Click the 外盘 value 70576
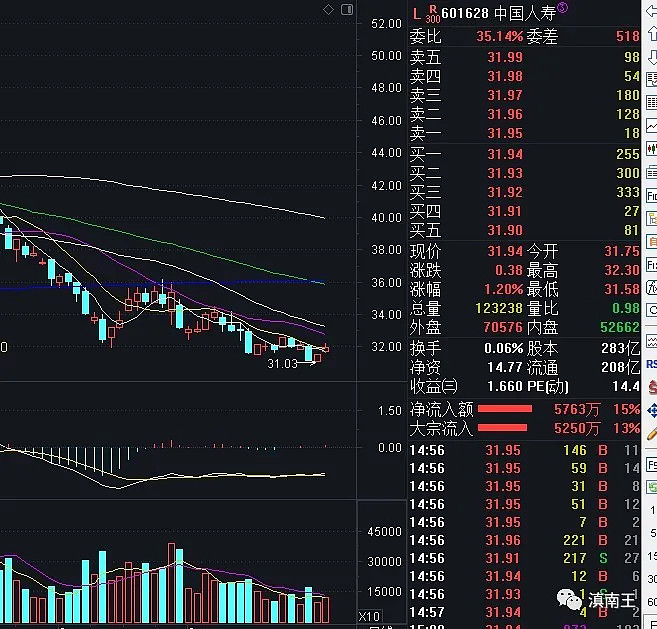The image size is (657, 629). [x=503, y=327]
